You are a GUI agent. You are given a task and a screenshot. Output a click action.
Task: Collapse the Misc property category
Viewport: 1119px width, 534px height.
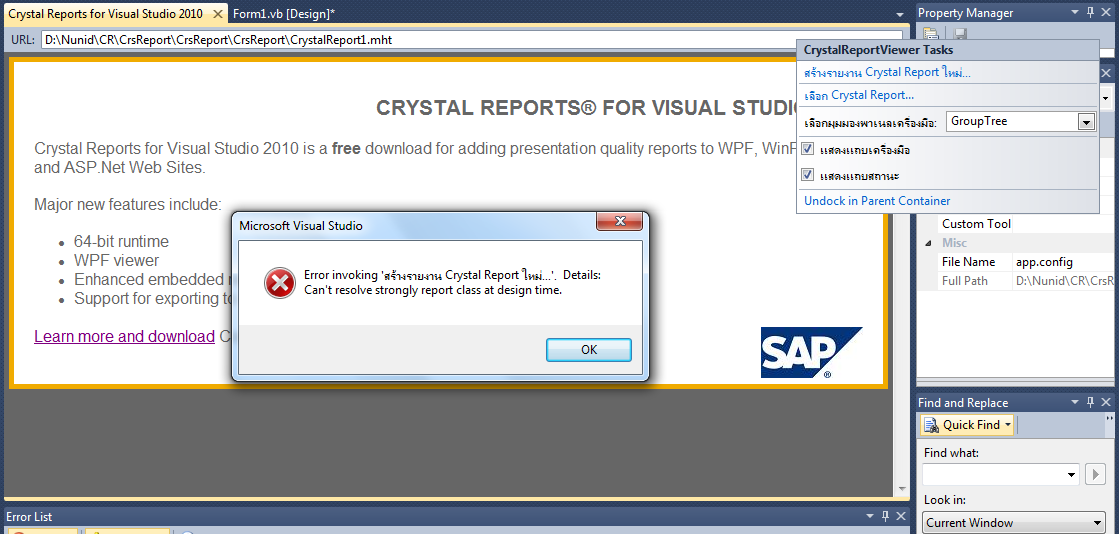(x=928, y=243)
